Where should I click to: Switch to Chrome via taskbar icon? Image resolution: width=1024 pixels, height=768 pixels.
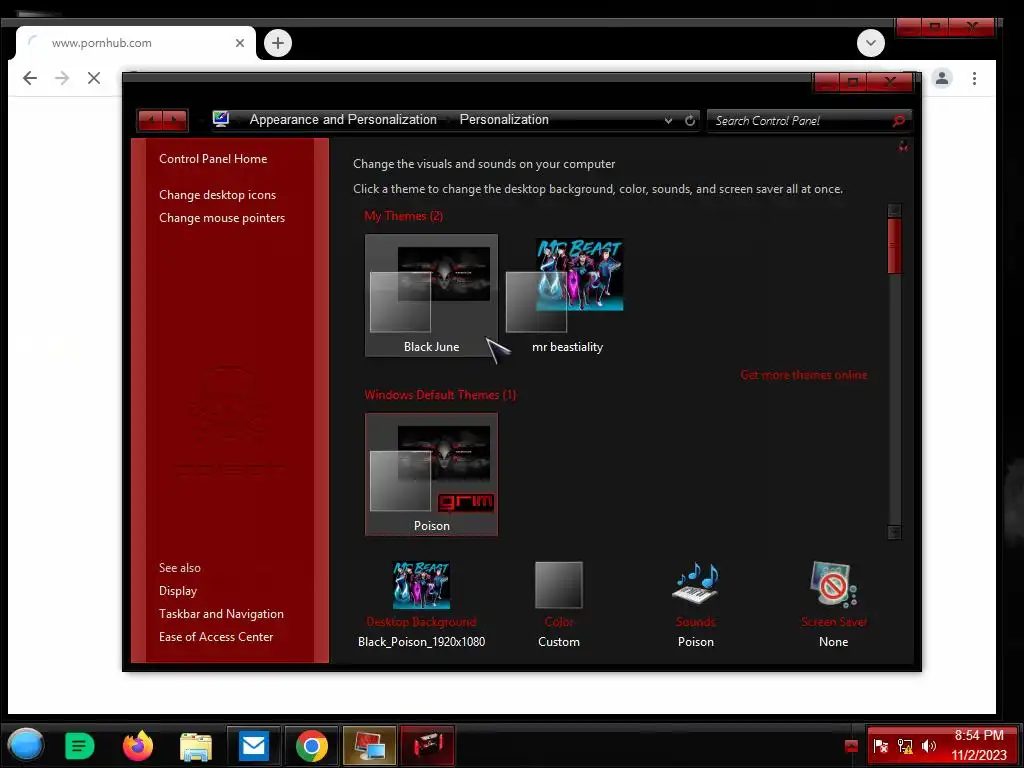(312, 745)
